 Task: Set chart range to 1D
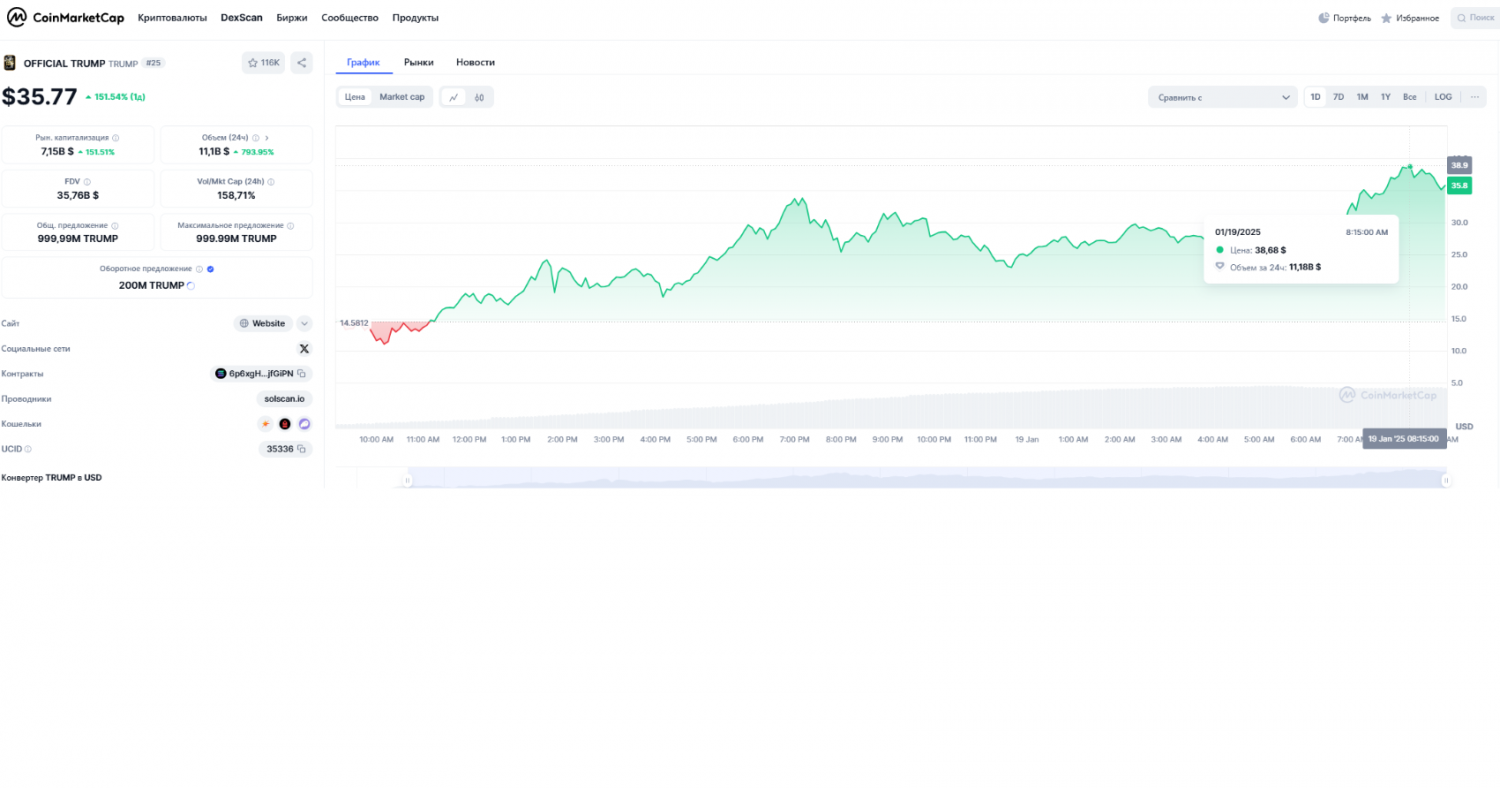[1316, 97]
